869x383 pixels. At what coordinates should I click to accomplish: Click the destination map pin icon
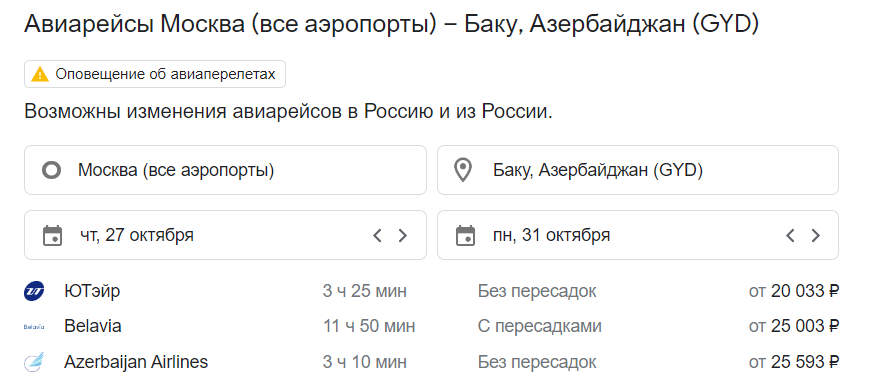point(463,170)
